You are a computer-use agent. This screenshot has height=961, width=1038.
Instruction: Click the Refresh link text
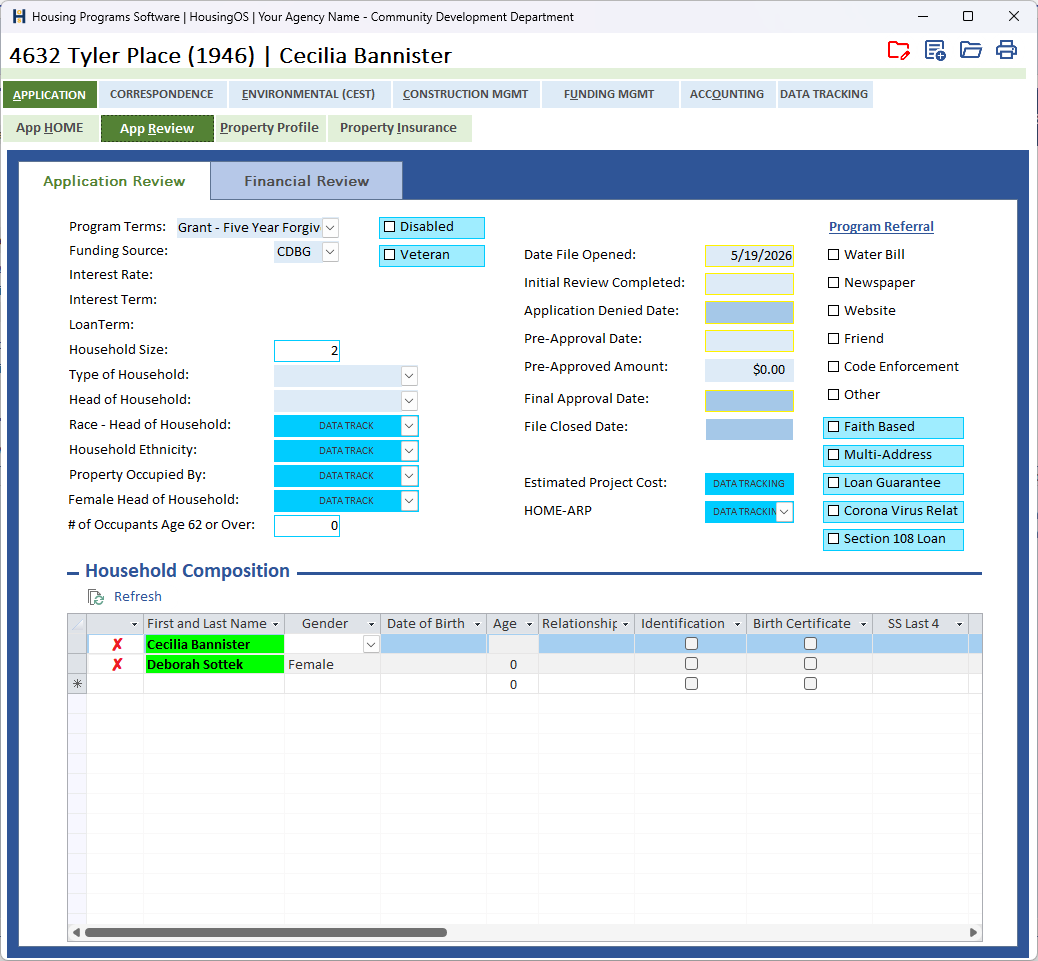point(138,596)
